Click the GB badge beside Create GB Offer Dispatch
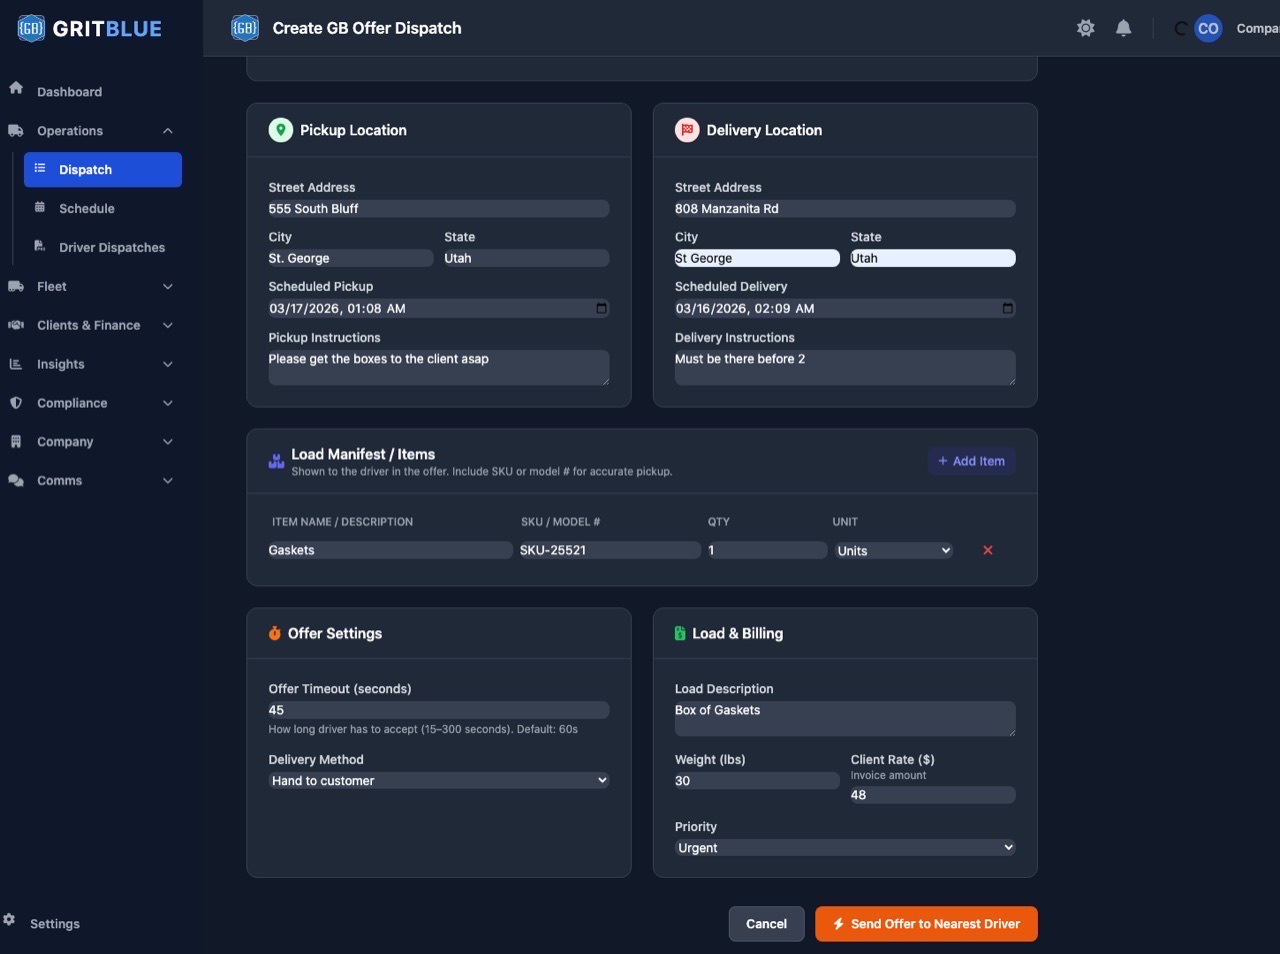 (245, 28)
